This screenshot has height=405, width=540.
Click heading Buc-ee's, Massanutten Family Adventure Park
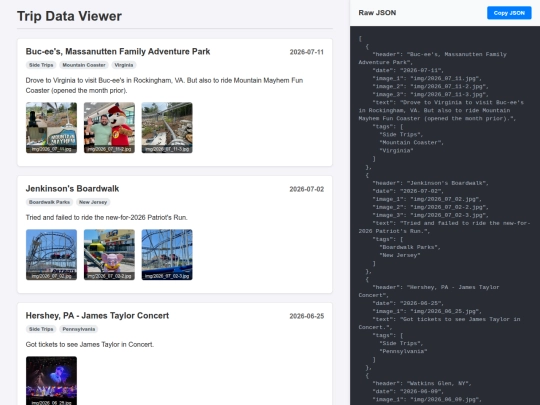[x=118, y=52]
